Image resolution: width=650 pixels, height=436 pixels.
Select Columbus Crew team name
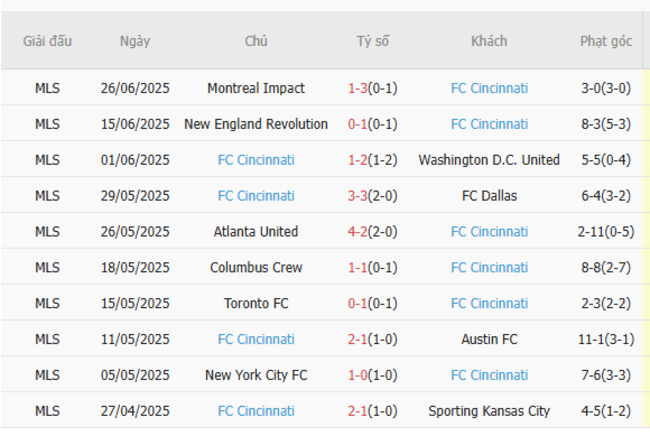(256, 268)
